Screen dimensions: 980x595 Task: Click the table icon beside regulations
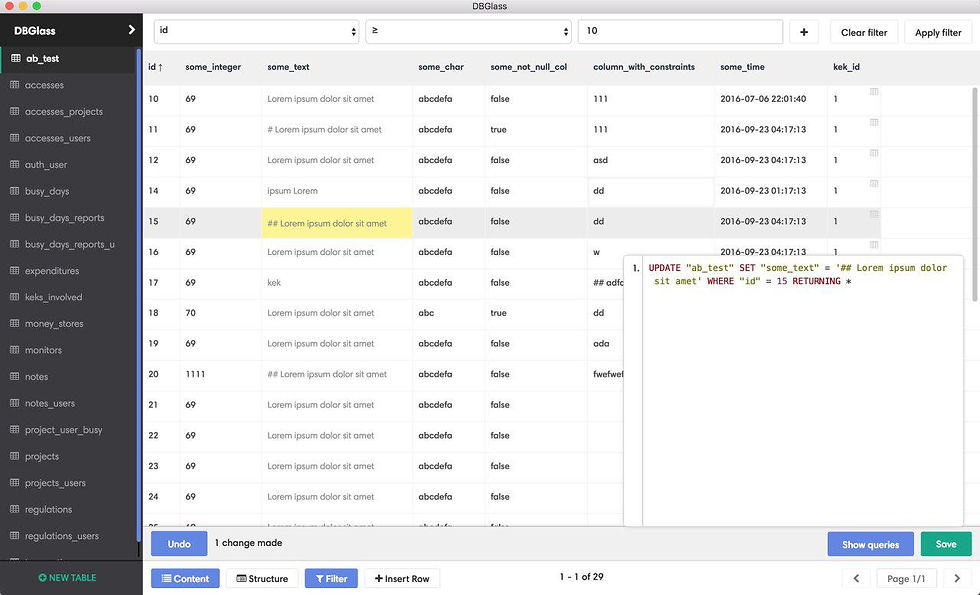(x=14, y=509)
